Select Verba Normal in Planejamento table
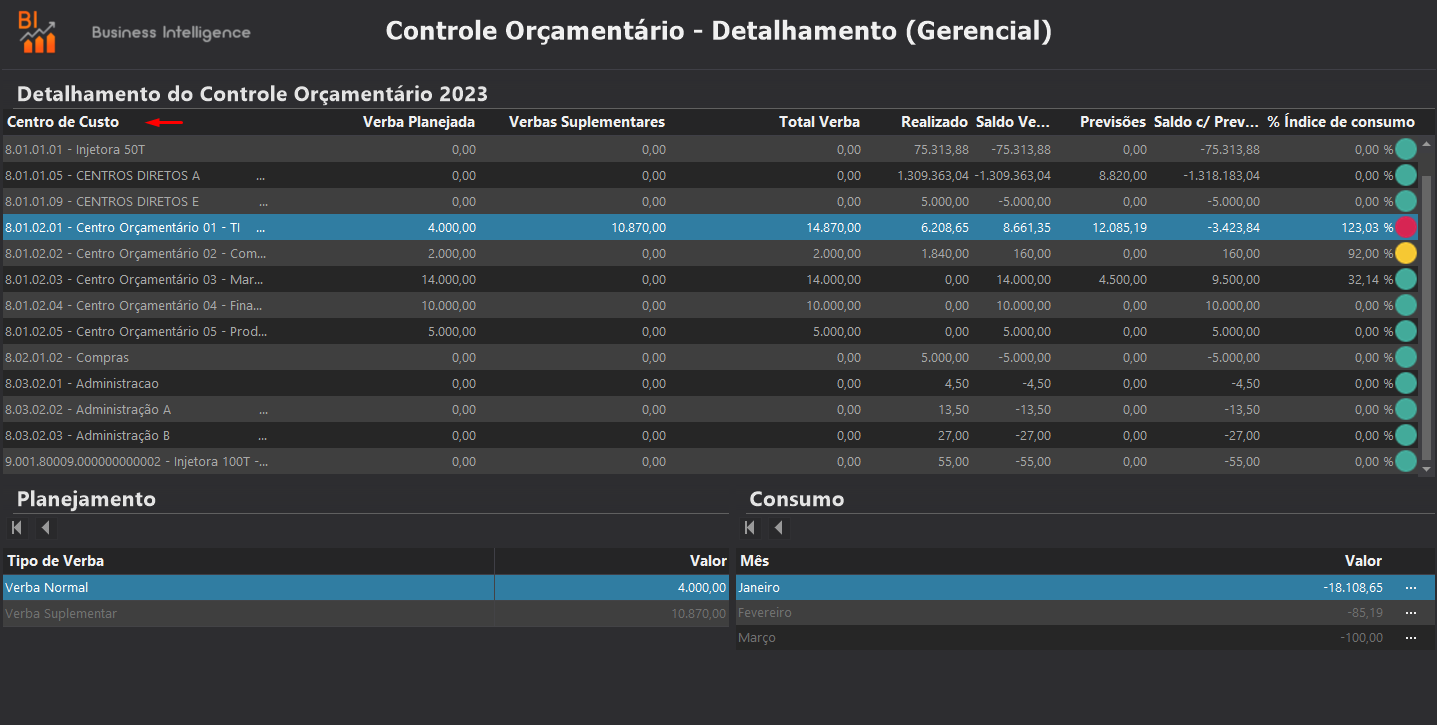 tap(366, 587)
